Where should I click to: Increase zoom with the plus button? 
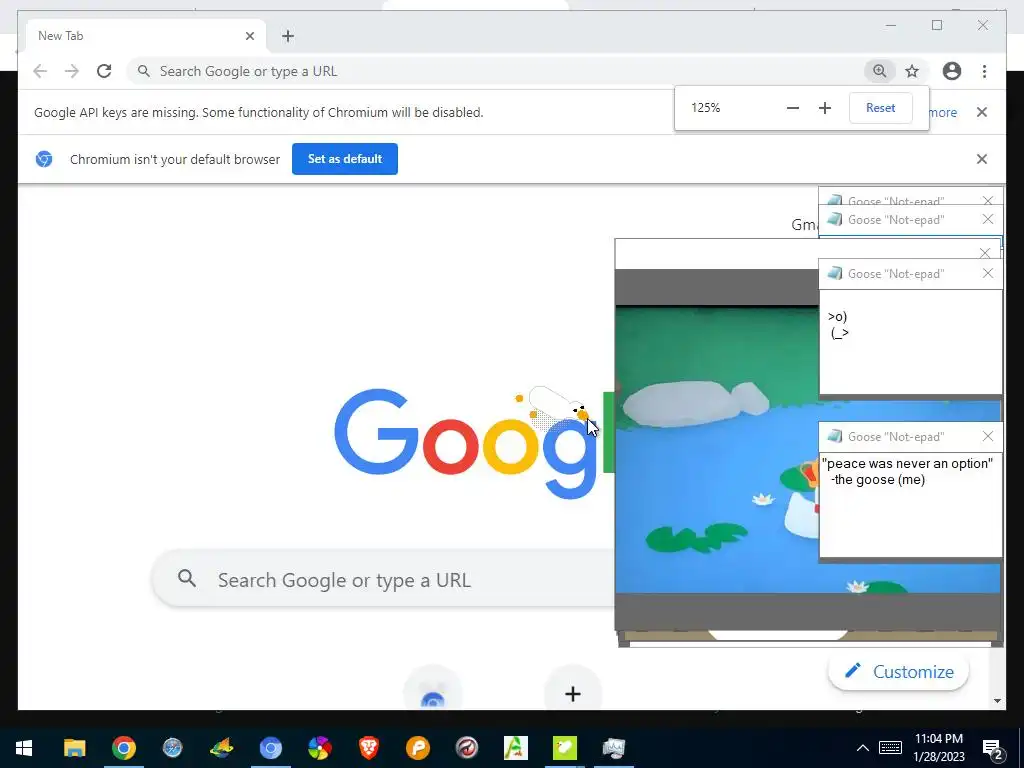pyautogui.click(x=825, y=108)
